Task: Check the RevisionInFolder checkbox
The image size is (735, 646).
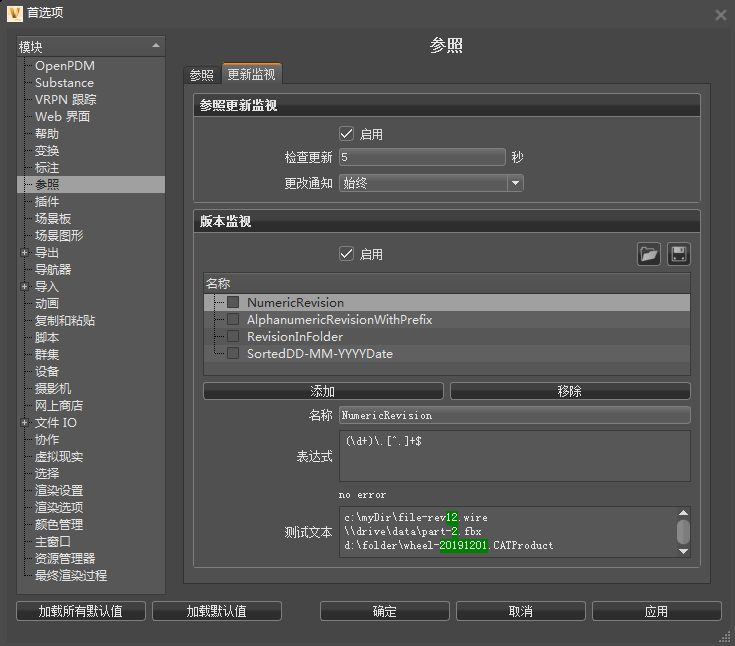Action: tap(233, 336)
